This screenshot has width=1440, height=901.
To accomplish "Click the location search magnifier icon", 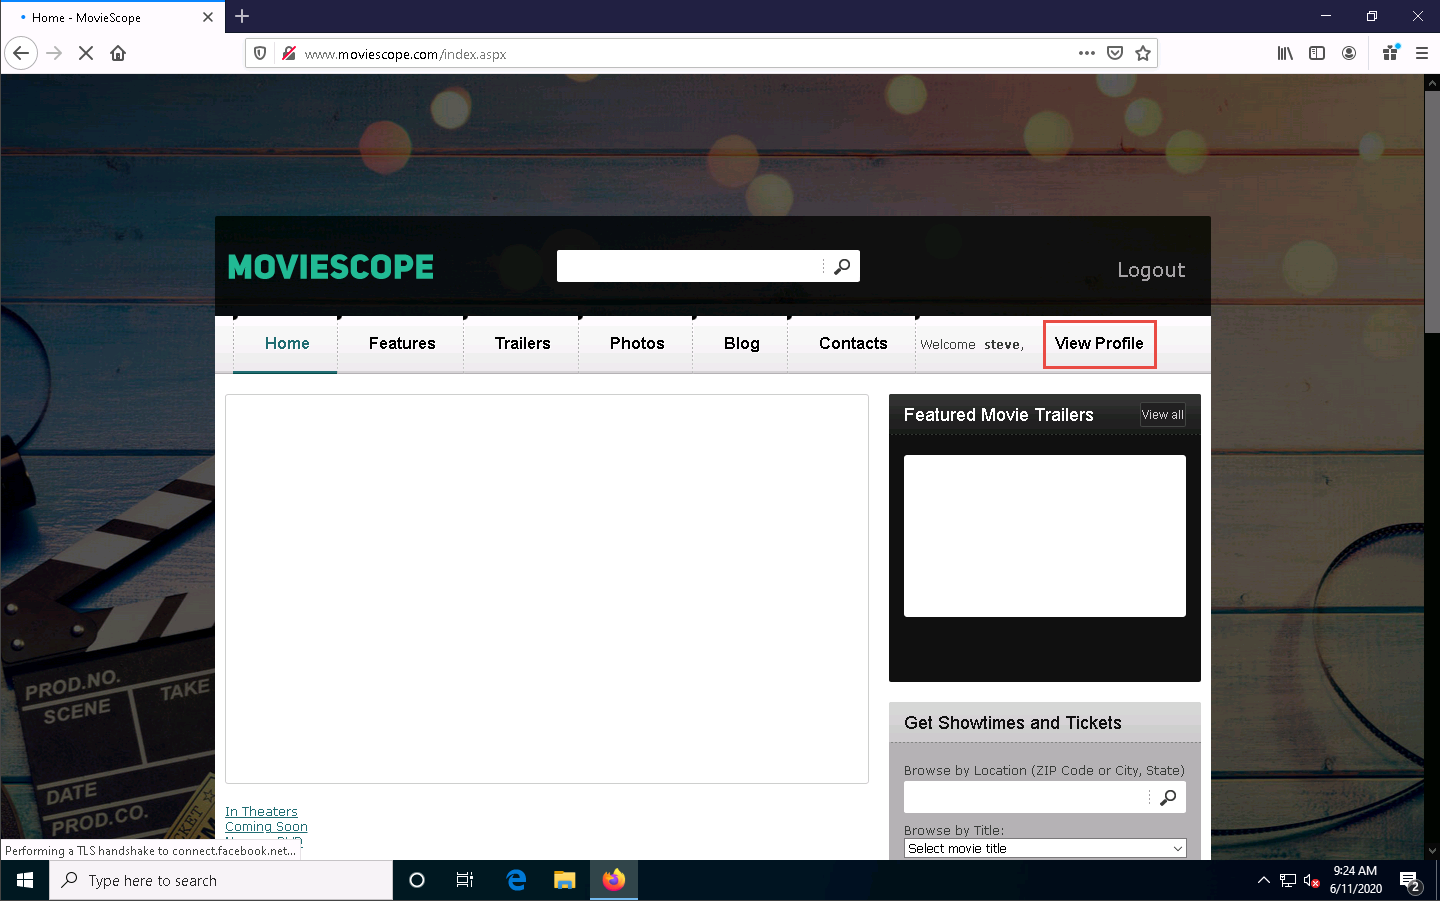I will coord(1167,798).
